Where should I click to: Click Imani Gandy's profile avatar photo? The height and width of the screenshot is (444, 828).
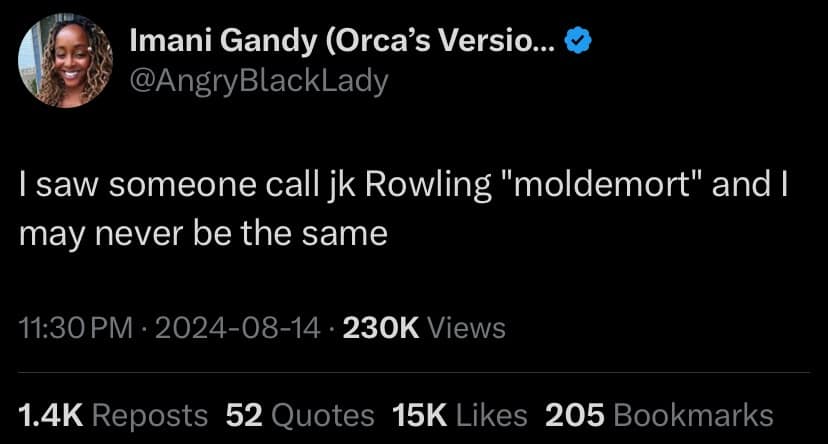(65, 60)
